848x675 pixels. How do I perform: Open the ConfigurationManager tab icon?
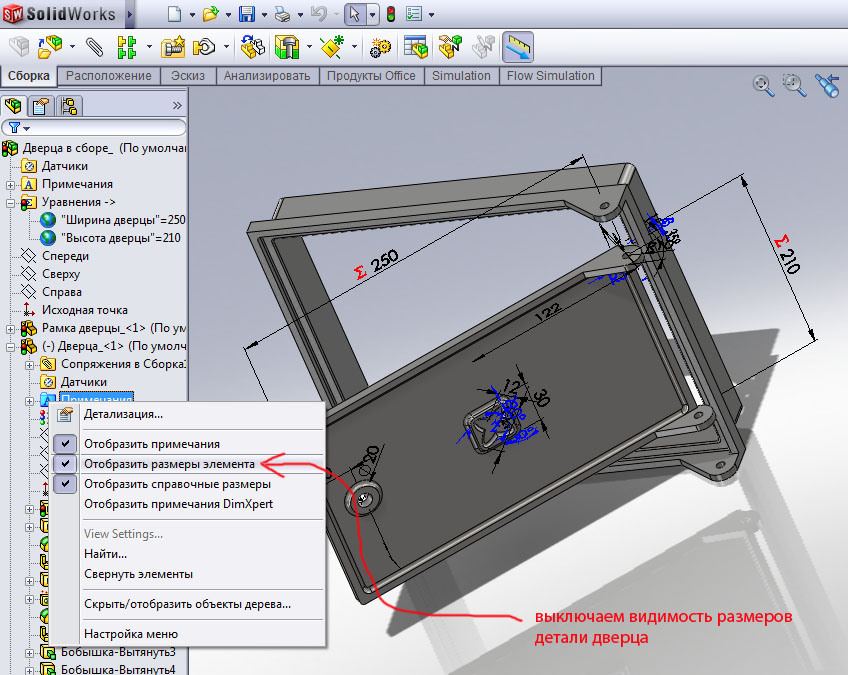coord(68,106)
